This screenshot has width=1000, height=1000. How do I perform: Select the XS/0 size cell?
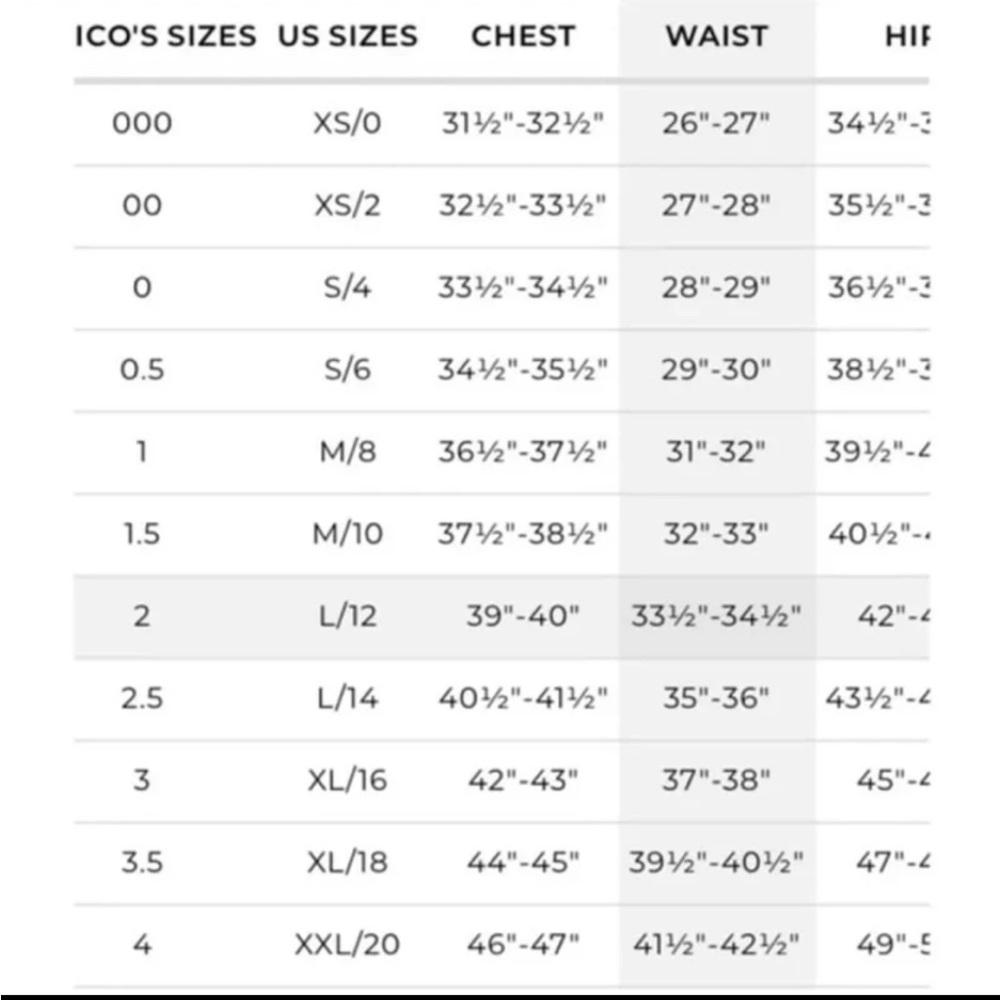pyautogui.click(x=347, y=124)
